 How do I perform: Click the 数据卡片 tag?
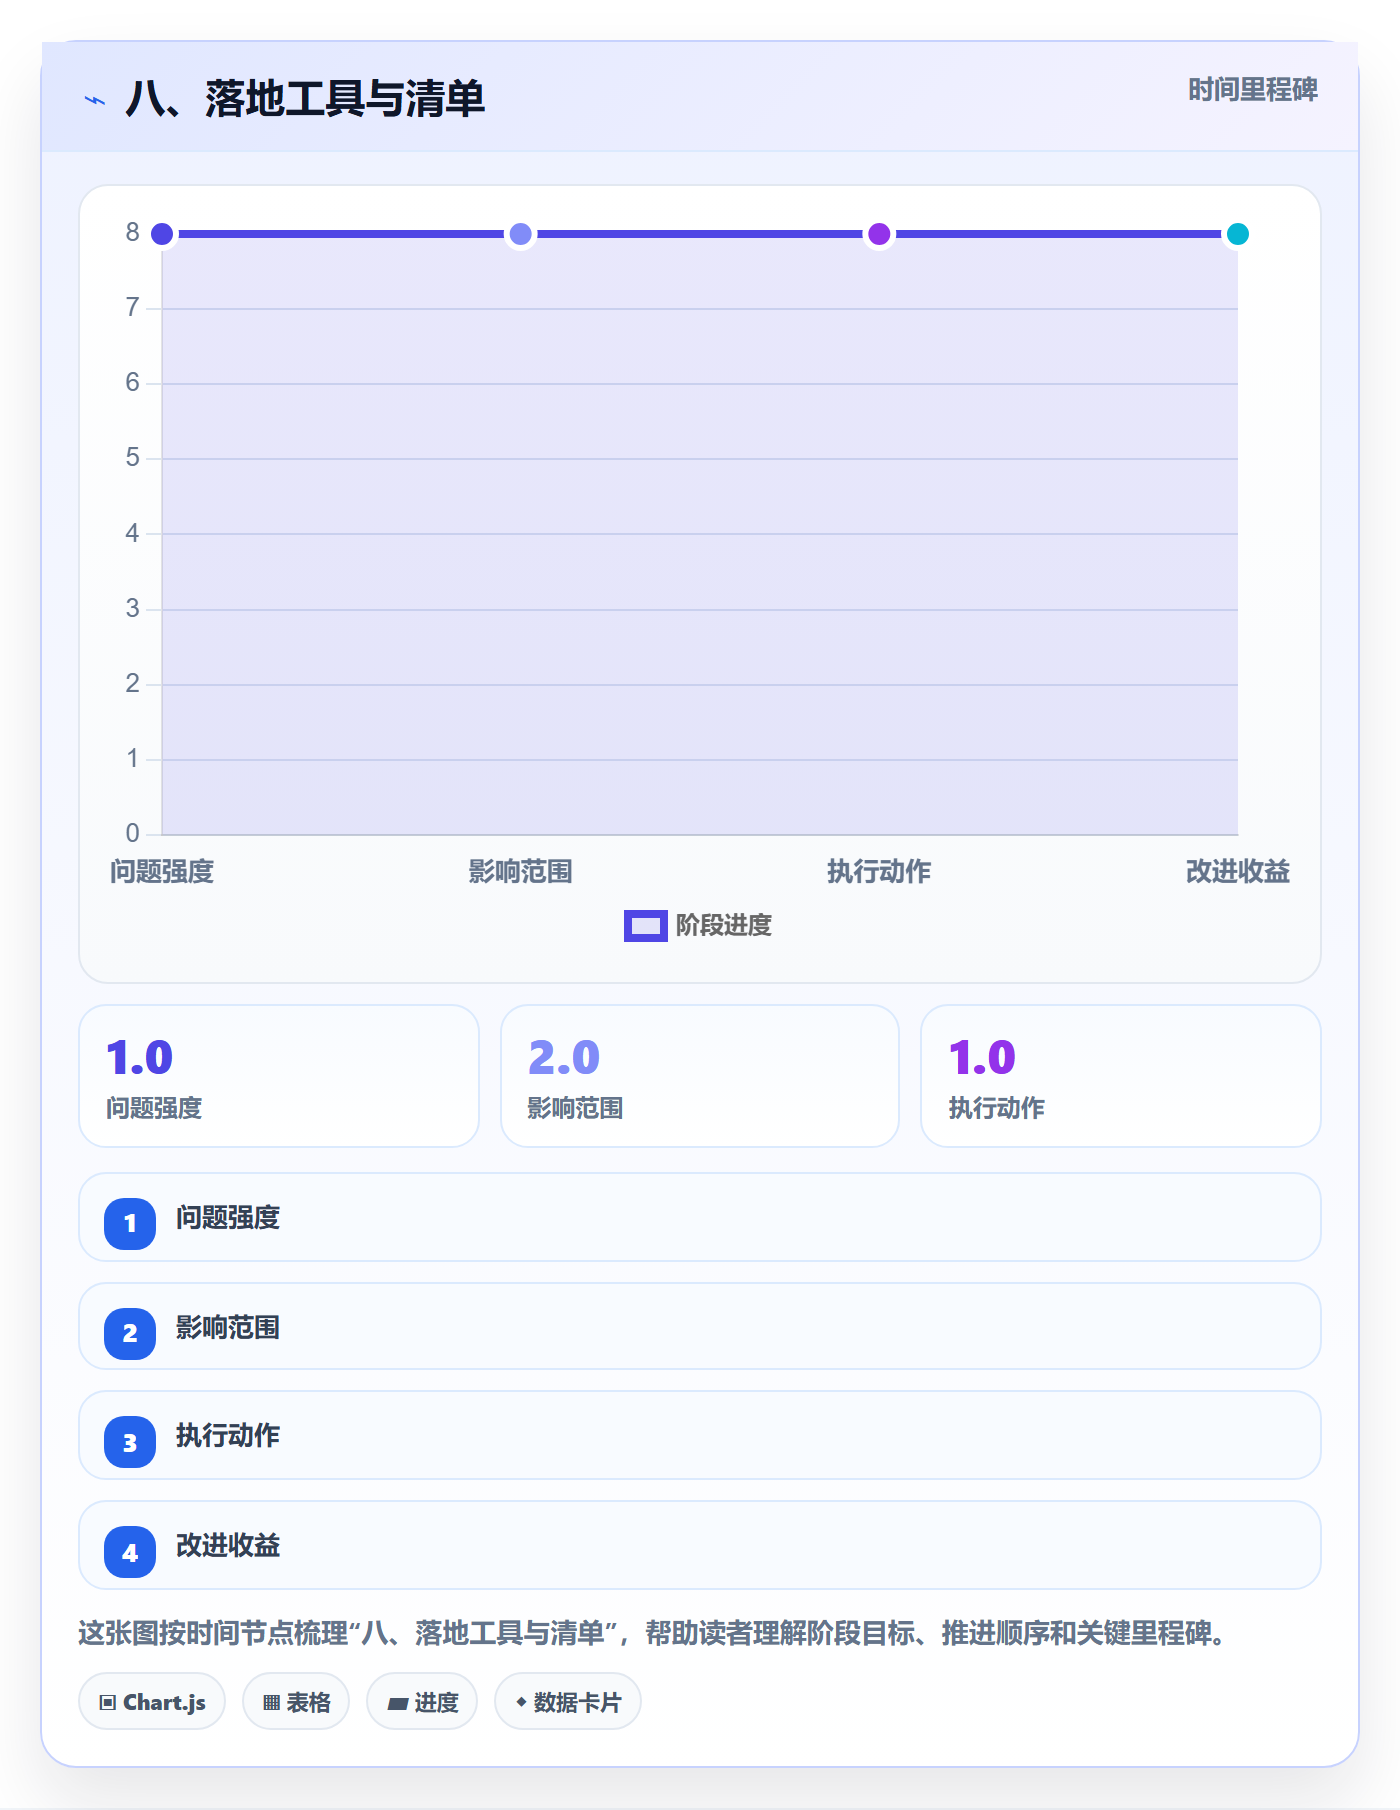pos(568,1701)
